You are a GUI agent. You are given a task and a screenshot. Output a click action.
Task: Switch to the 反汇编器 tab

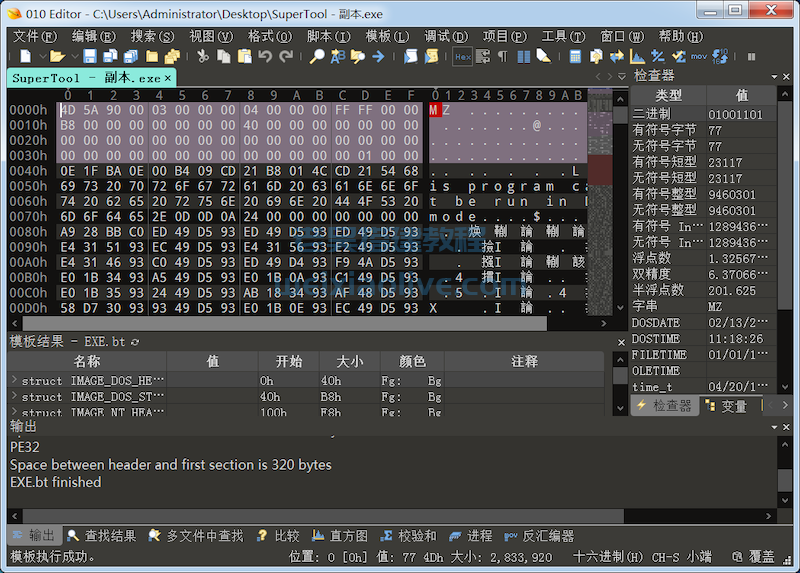click(x=539, y=536)
